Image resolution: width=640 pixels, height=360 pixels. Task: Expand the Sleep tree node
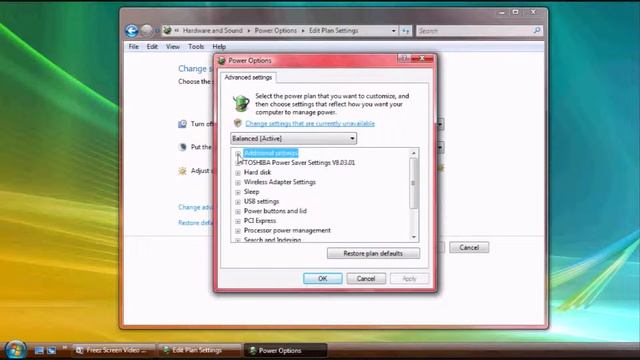coord(238,192)
